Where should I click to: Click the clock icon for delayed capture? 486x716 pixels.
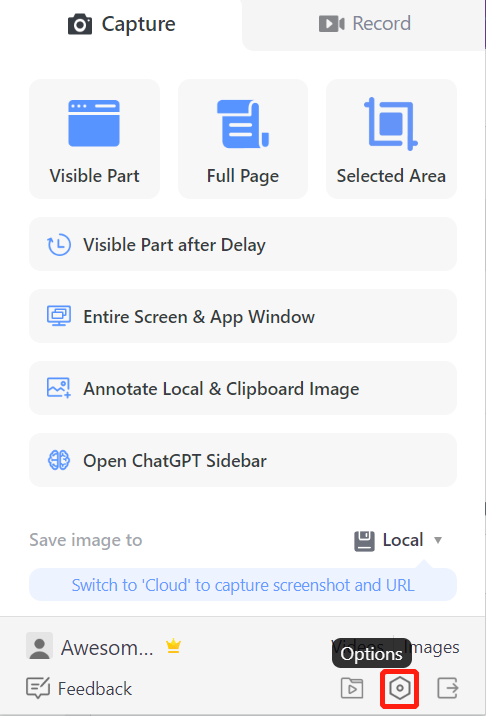(59, 245)
